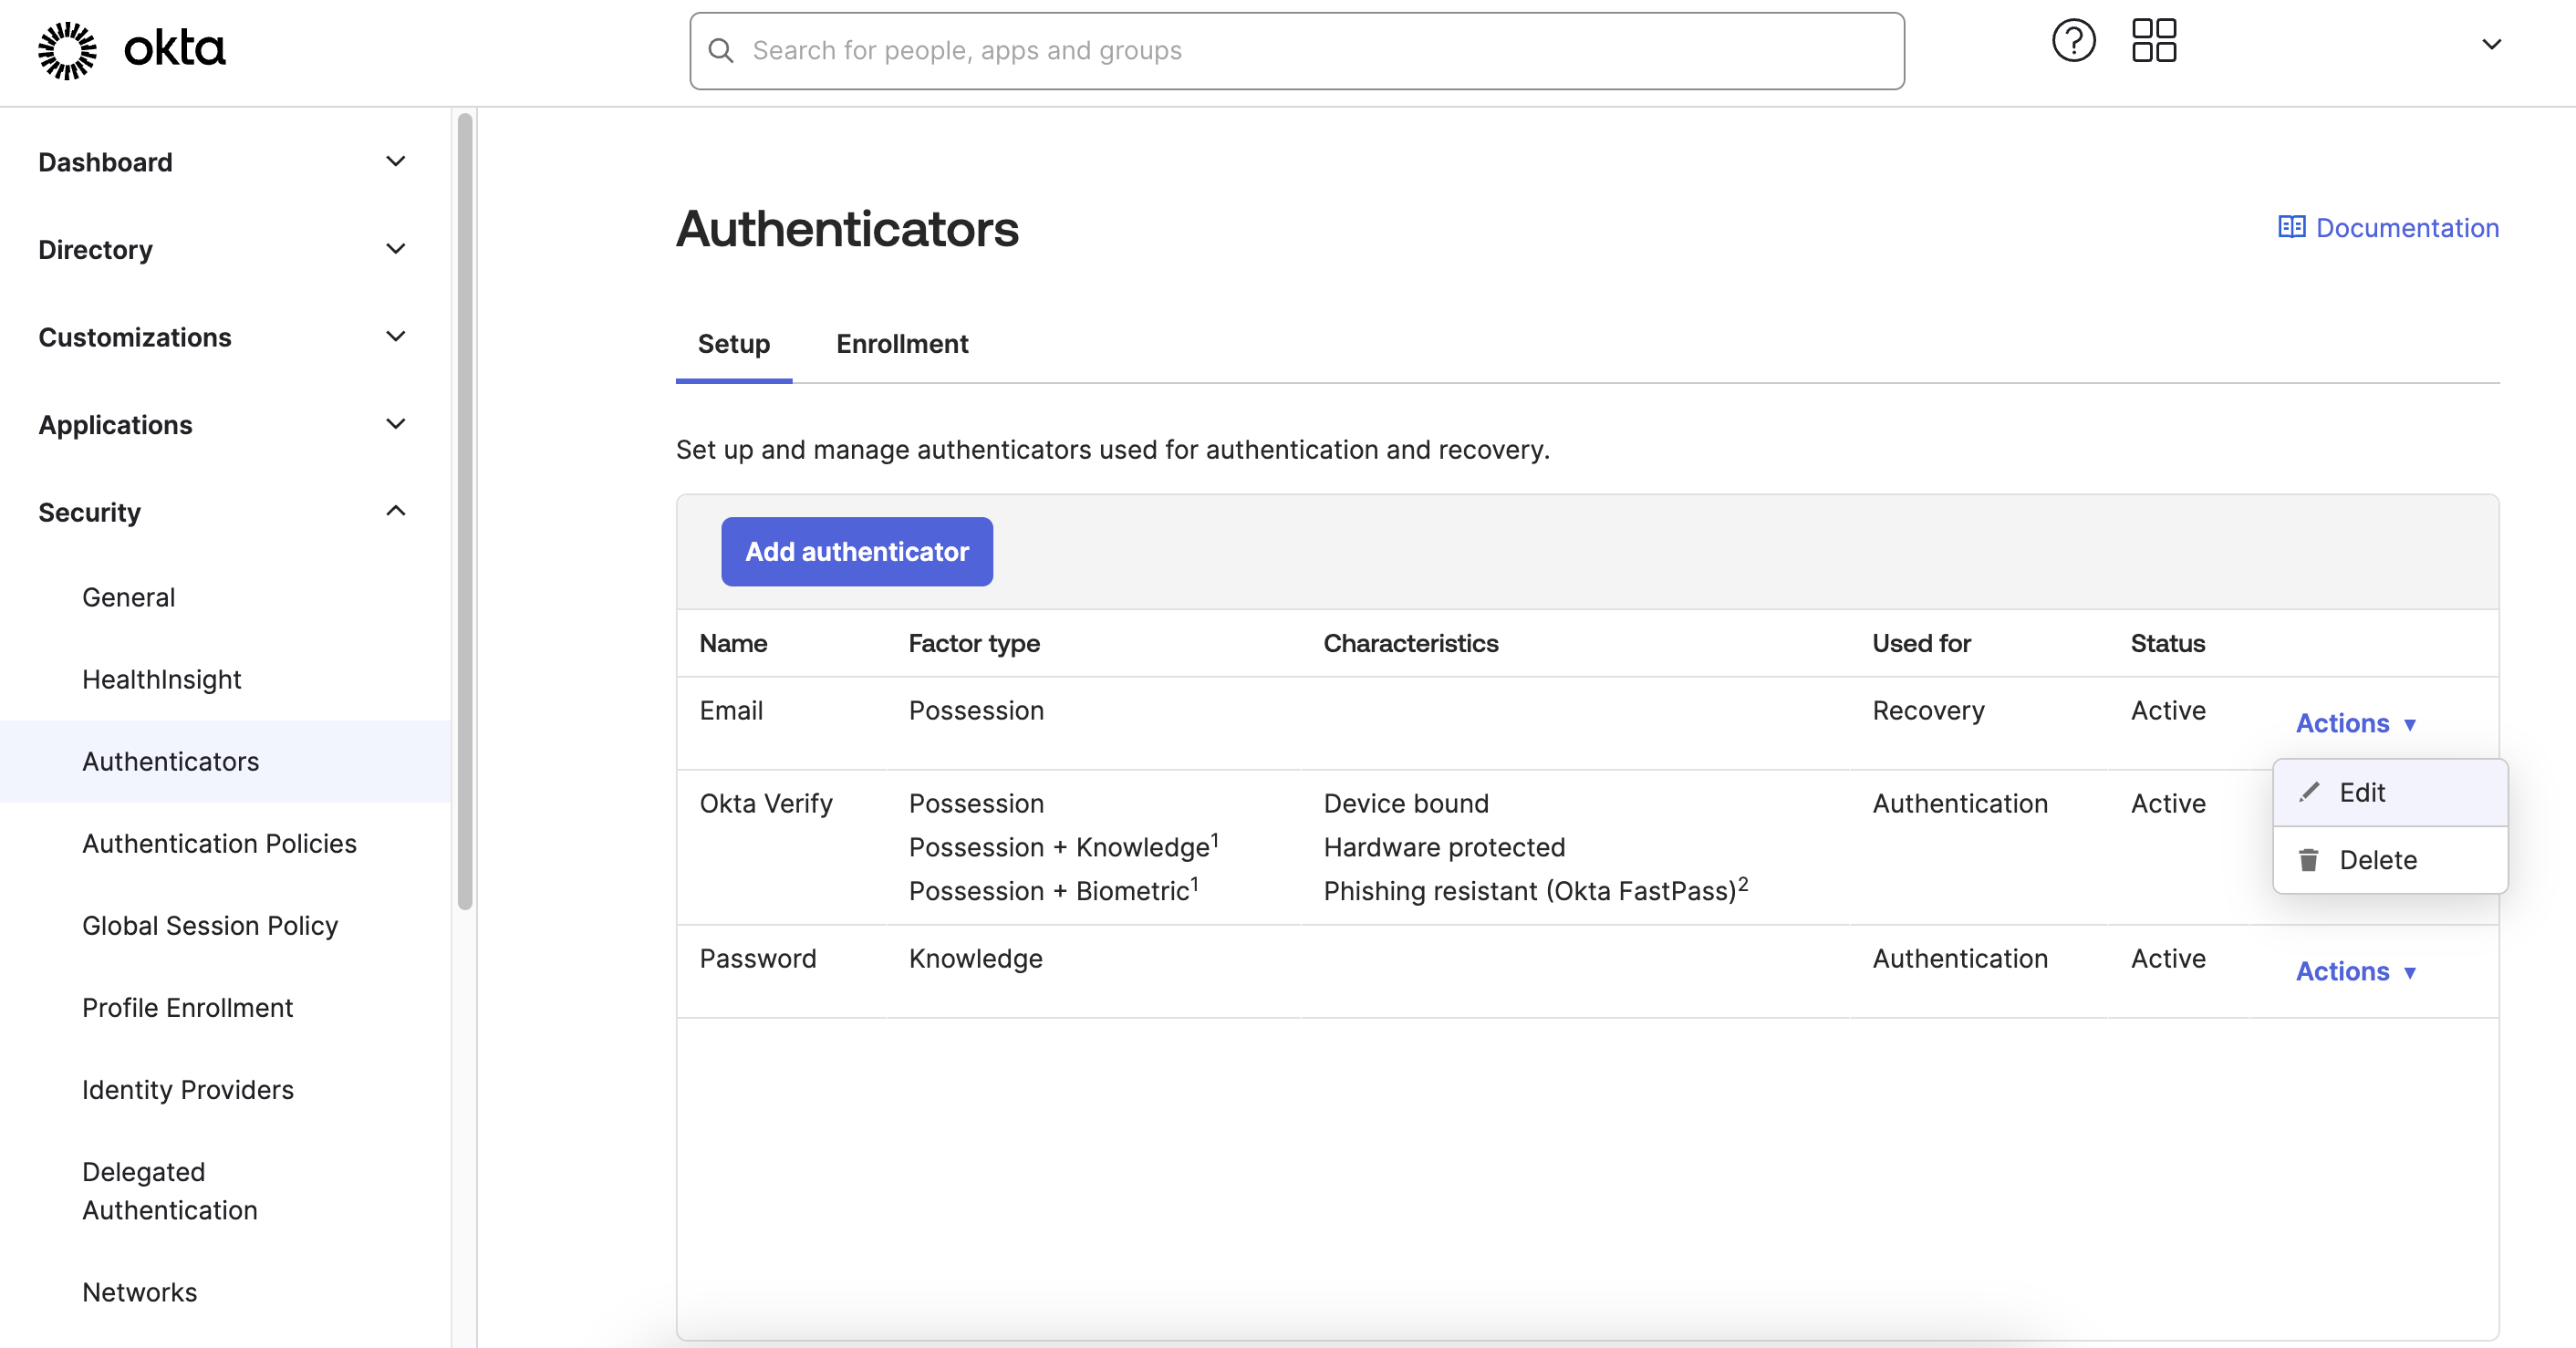The height and width of the screenshot is (1348, 2576).
Task: Click the sidebar vertical scrollbar
Action: point(465,510)
